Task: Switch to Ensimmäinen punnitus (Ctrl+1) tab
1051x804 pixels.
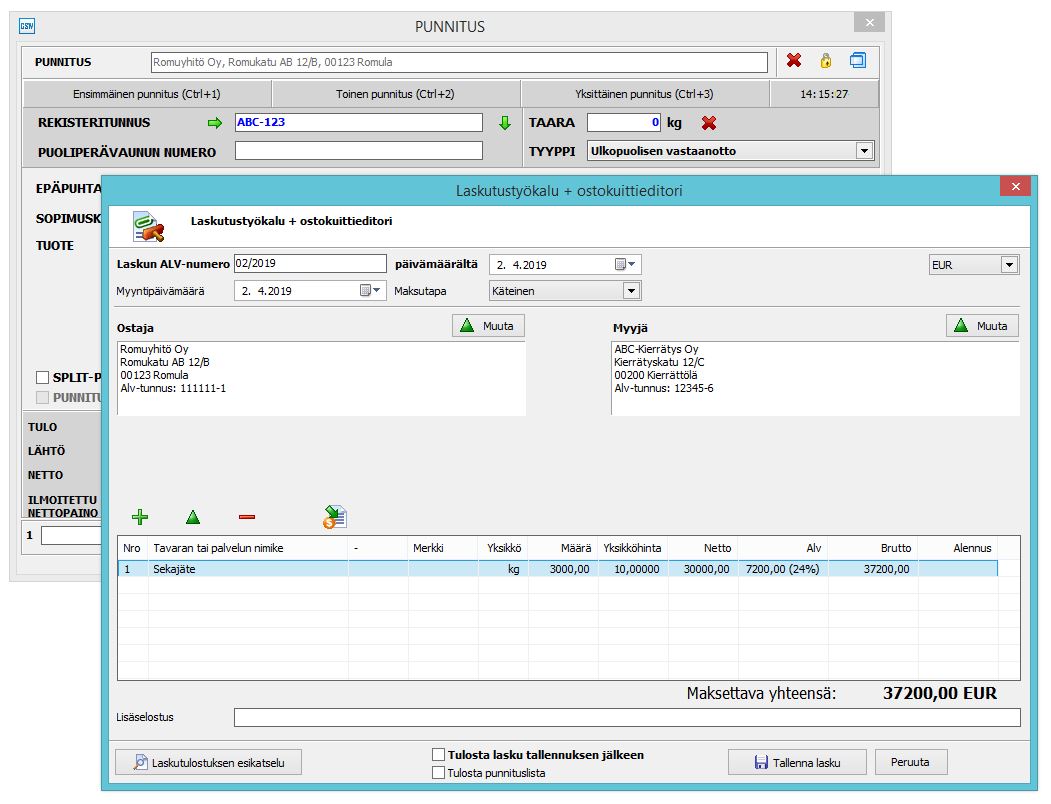Action: [x=147, y=94]
